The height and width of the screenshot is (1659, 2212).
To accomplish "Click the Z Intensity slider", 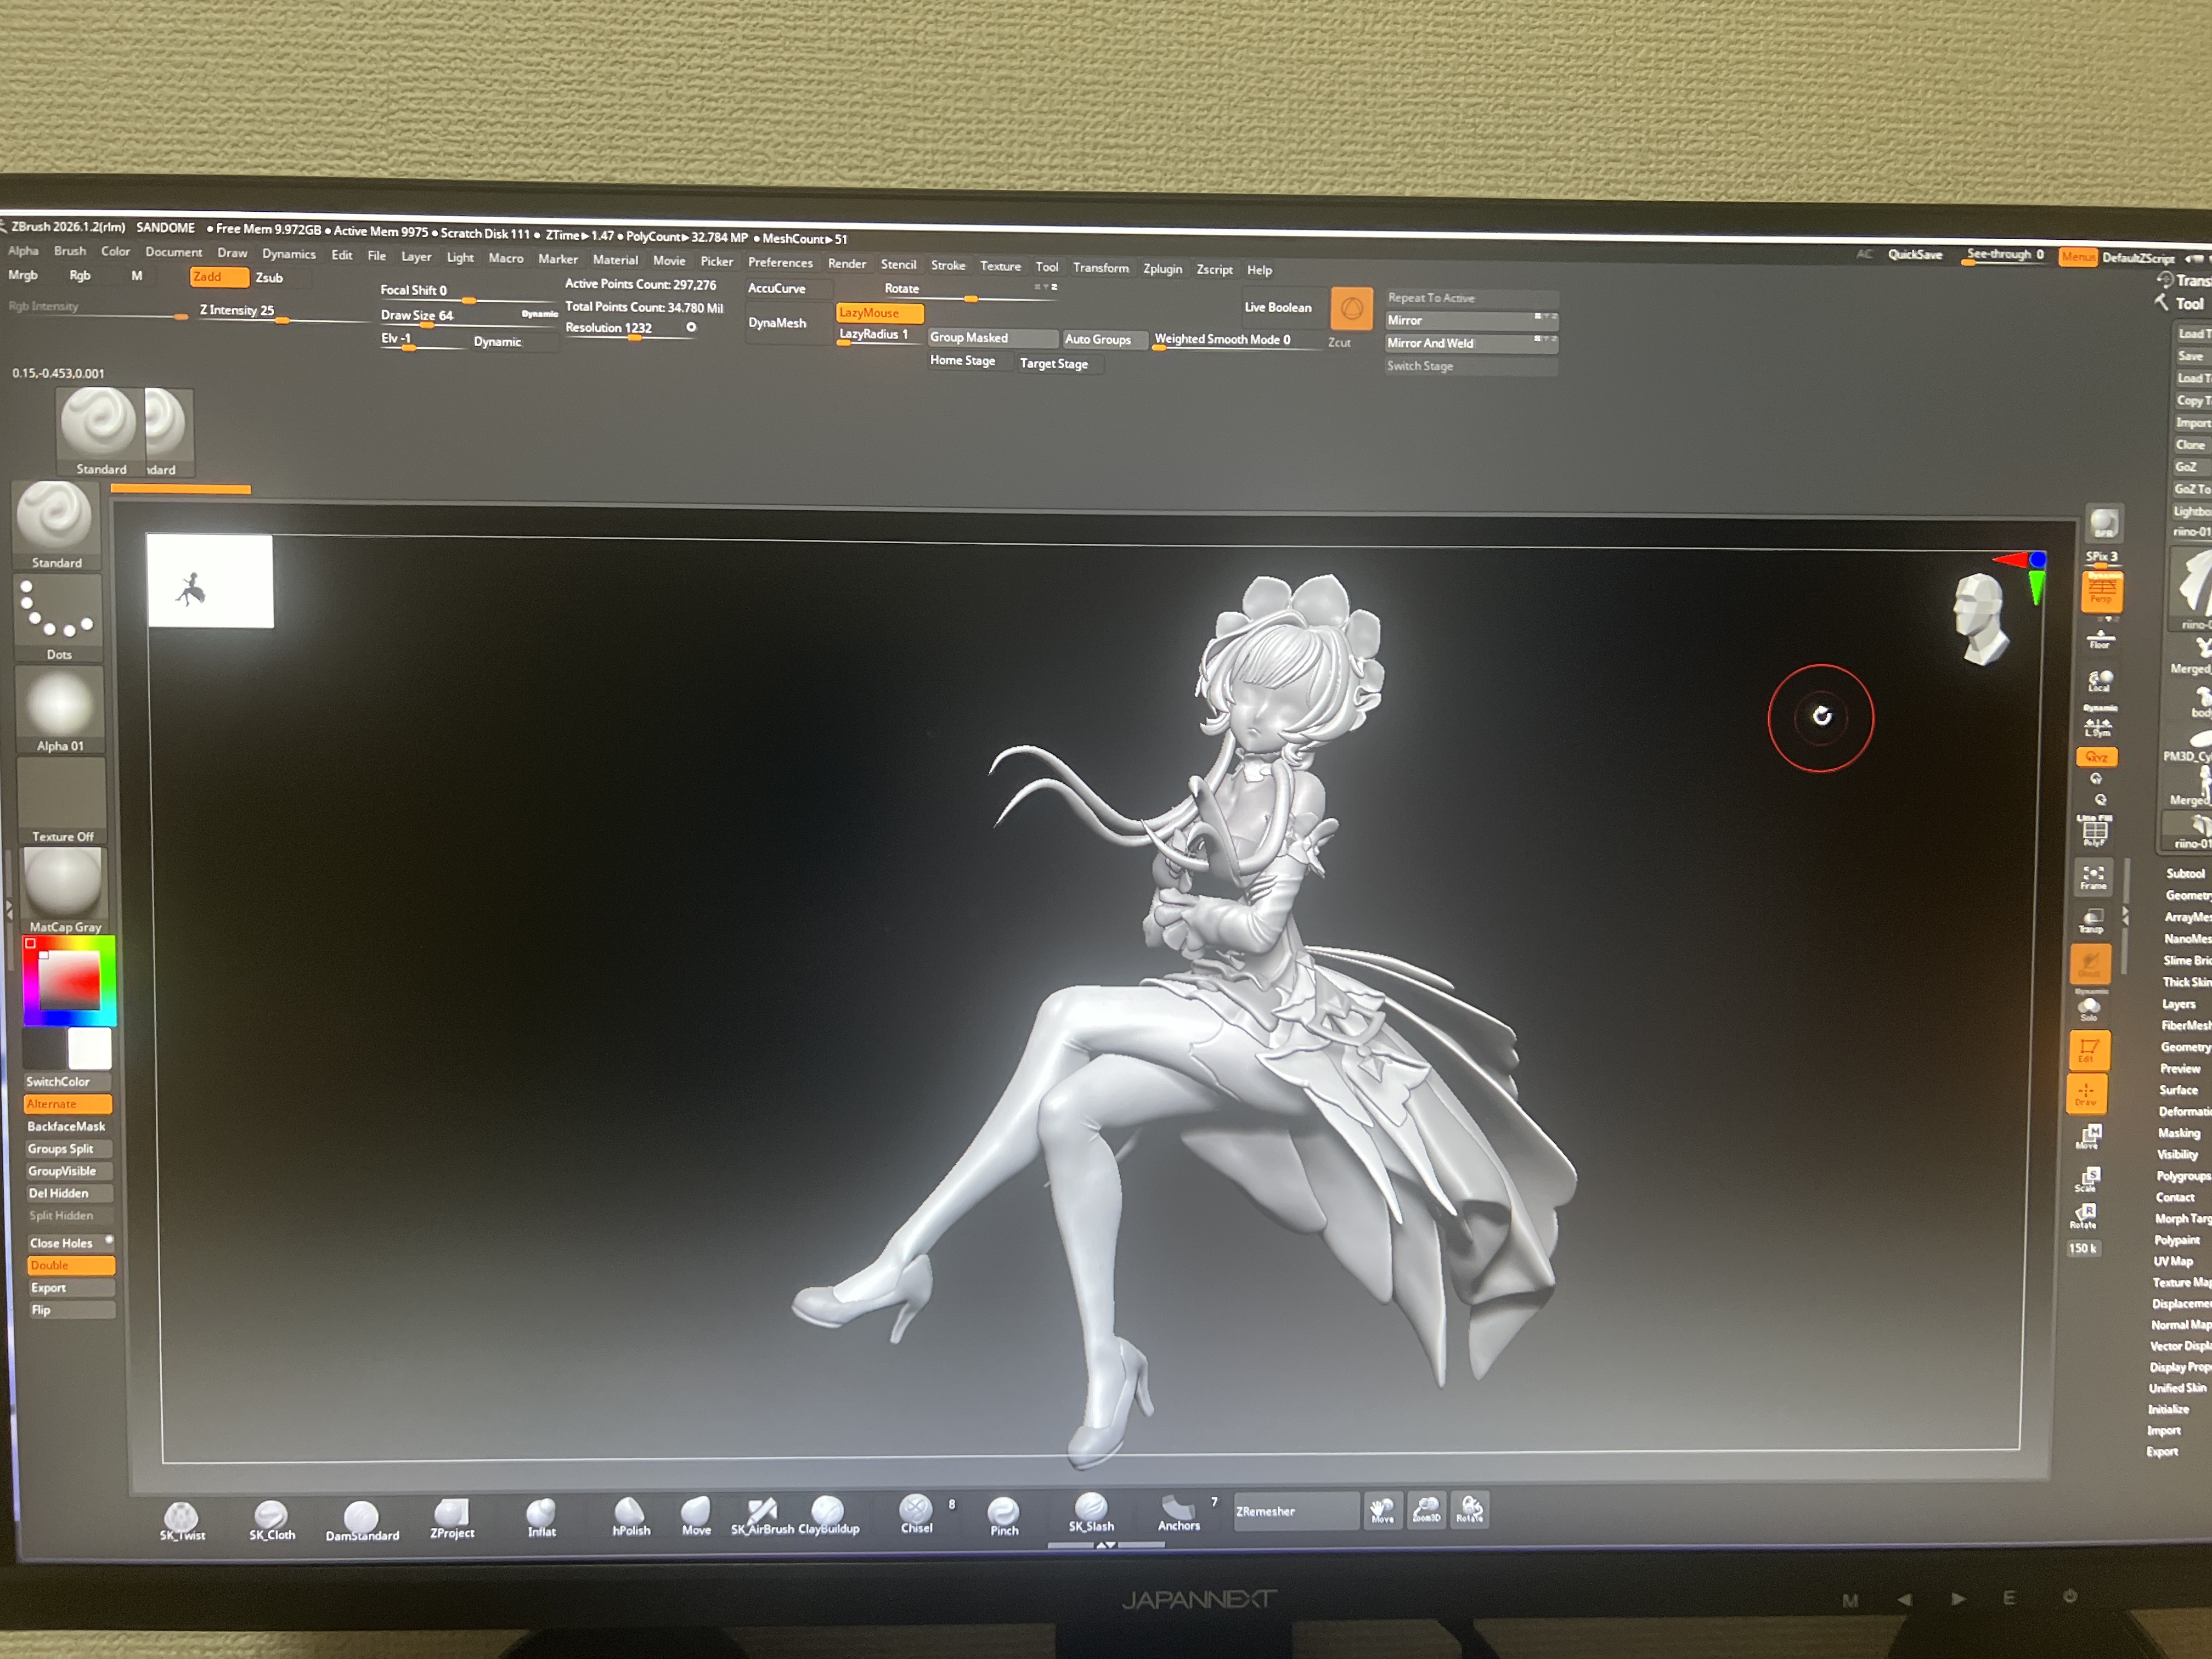I will click(283, 312).
